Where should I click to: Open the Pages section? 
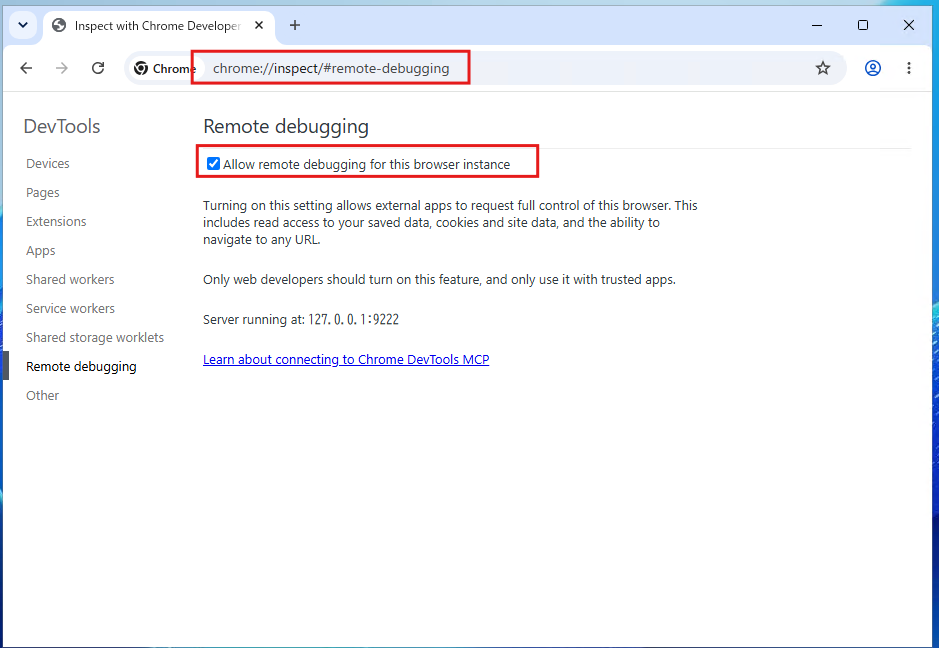coord(43,192)
